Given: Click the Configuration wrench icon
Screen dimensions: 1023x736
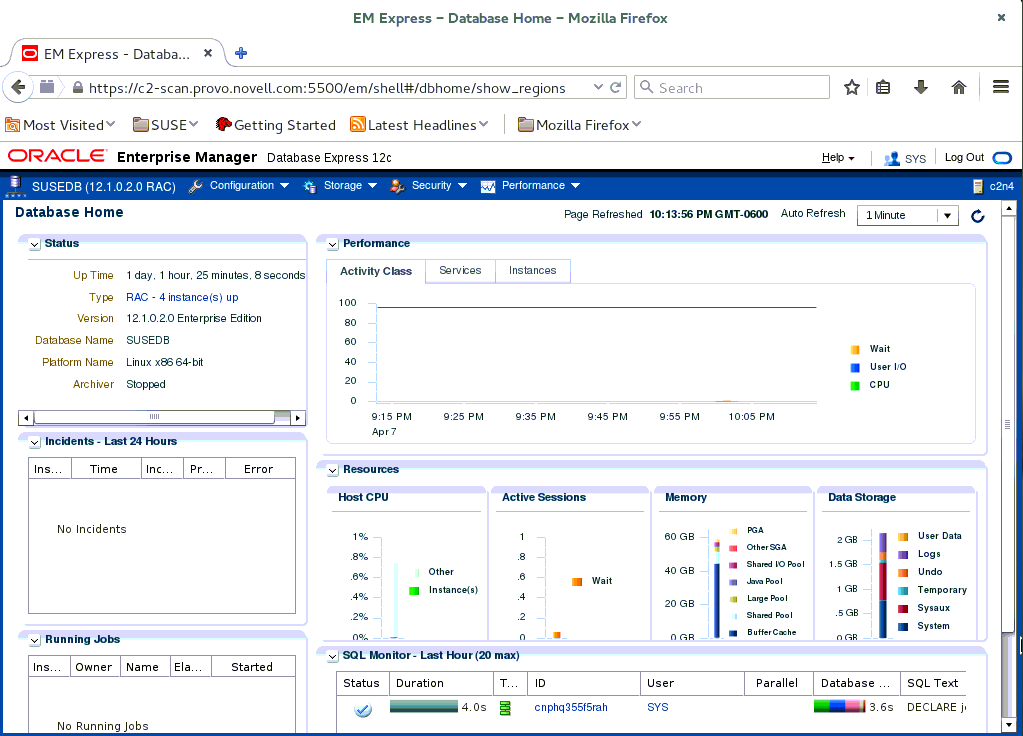Looking at the screenshot, I should coord(195,187).
